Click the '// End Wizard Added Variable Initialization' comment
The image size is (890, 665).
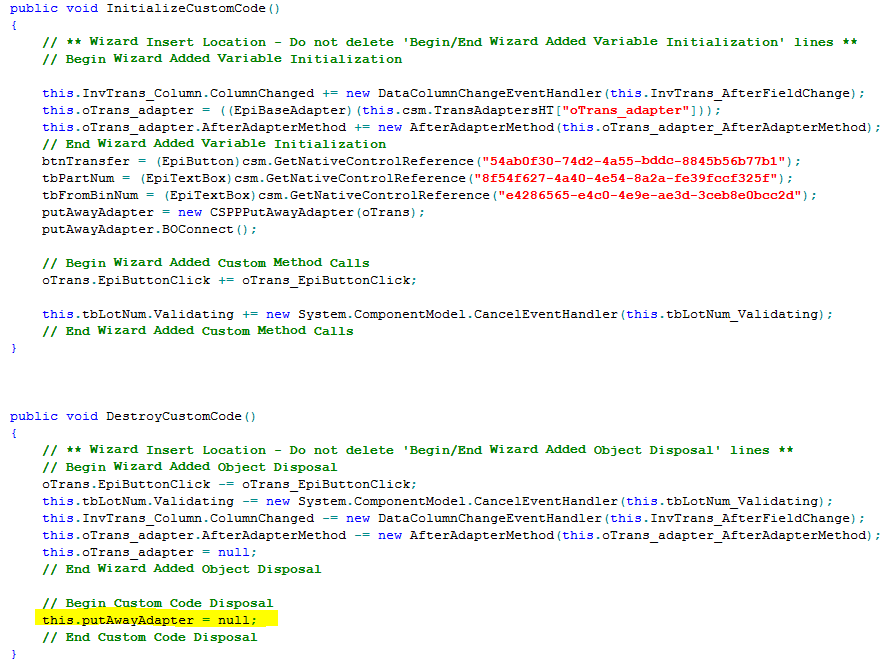coord(214,144)
